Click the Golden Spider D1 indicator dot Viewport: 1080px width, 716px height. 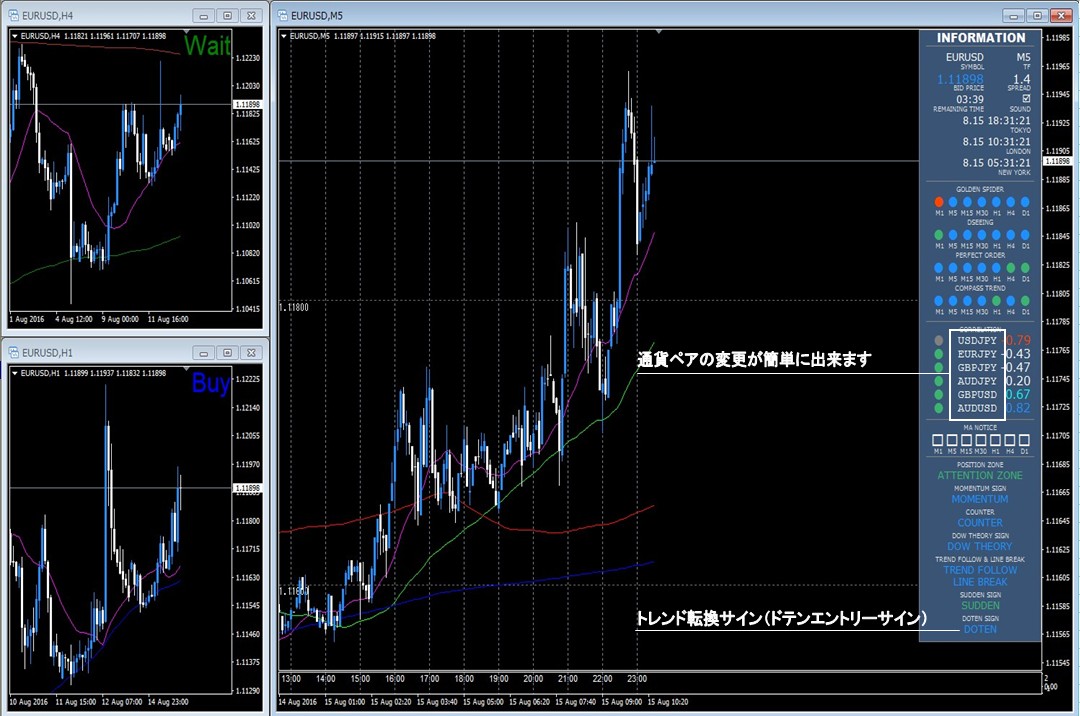pyautogui.click(x=1025, y=202)
